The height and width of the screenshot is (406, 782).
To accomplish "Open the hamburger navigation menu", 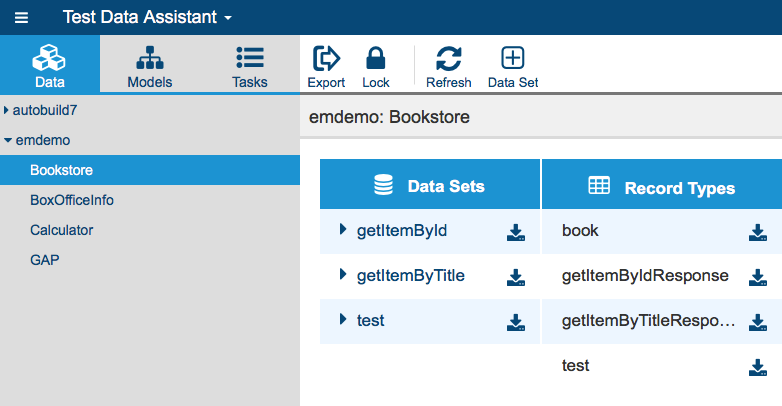I will click(21, 18).
